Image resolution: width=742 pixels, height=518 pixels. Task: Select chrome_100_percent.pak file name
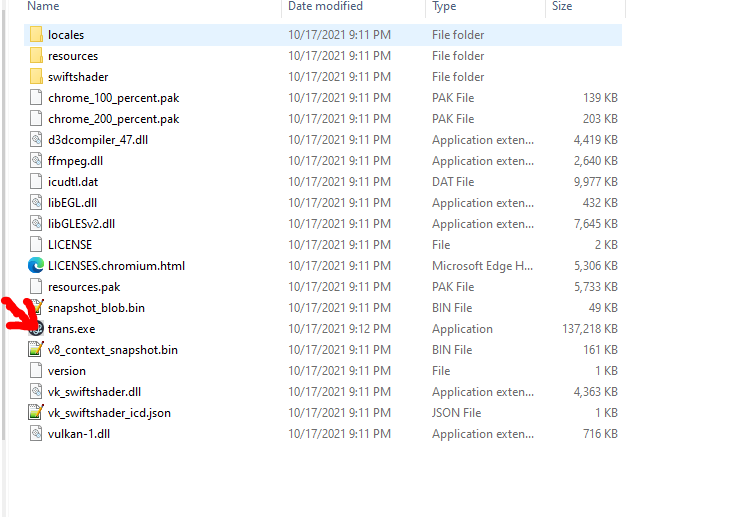click(x=114, y=98)
